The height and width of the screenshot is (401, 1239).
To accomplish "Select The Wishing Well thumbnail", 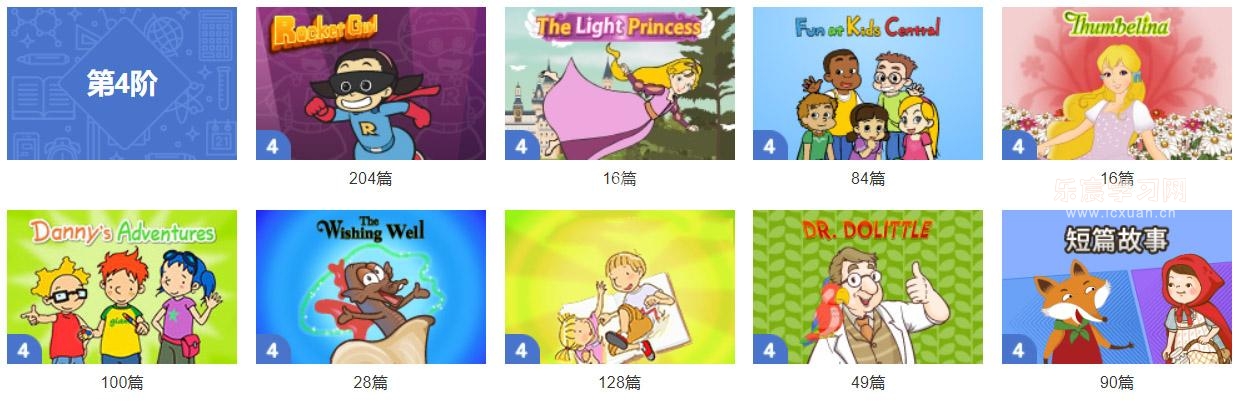I will pos(371,287).
